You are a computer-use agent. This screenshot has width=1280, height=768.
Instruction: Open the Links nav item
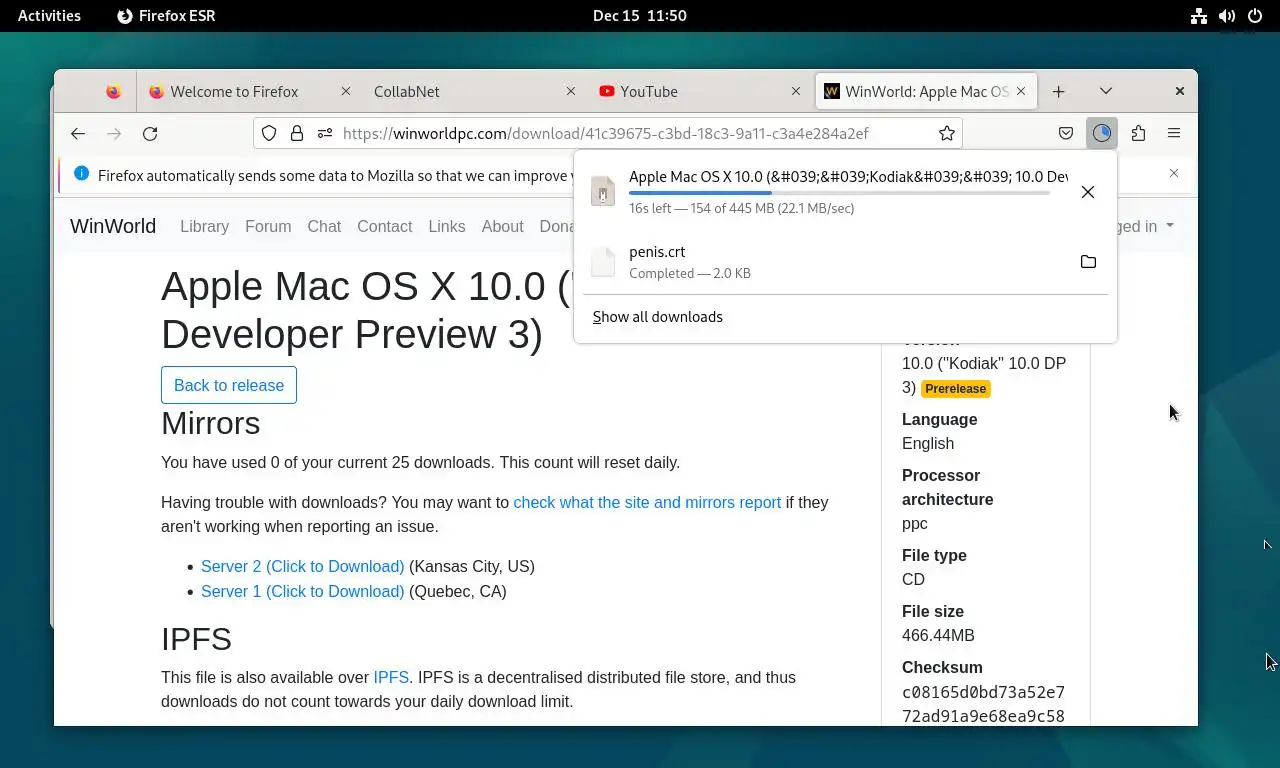(x=447, y=226)
